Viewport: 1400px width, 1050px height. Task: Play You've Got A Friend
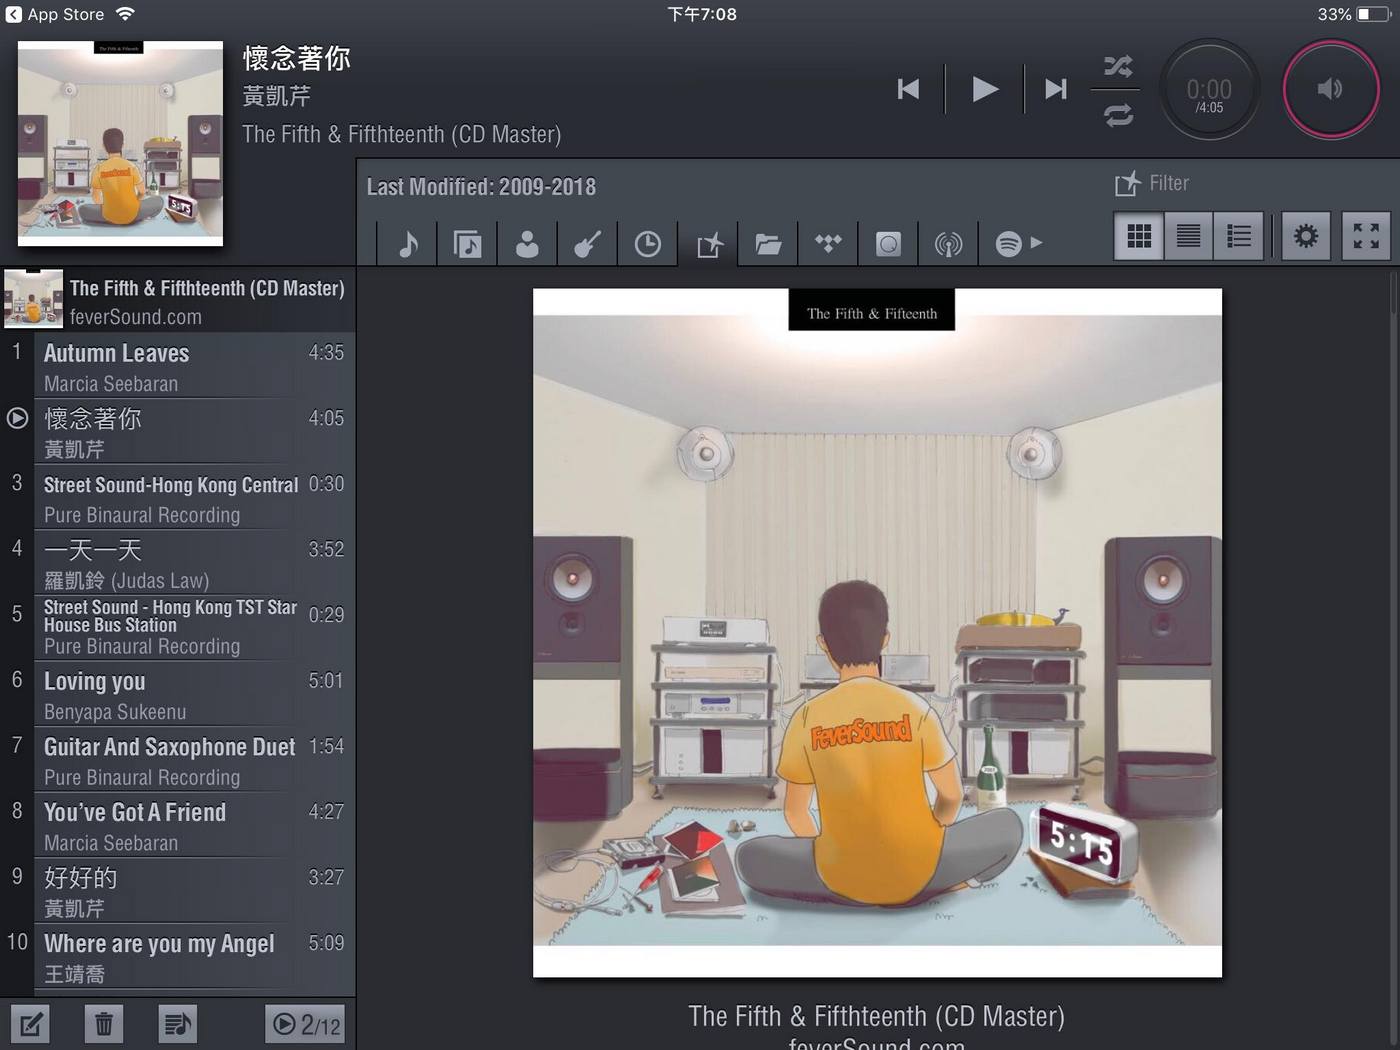[x=178, y=825]
